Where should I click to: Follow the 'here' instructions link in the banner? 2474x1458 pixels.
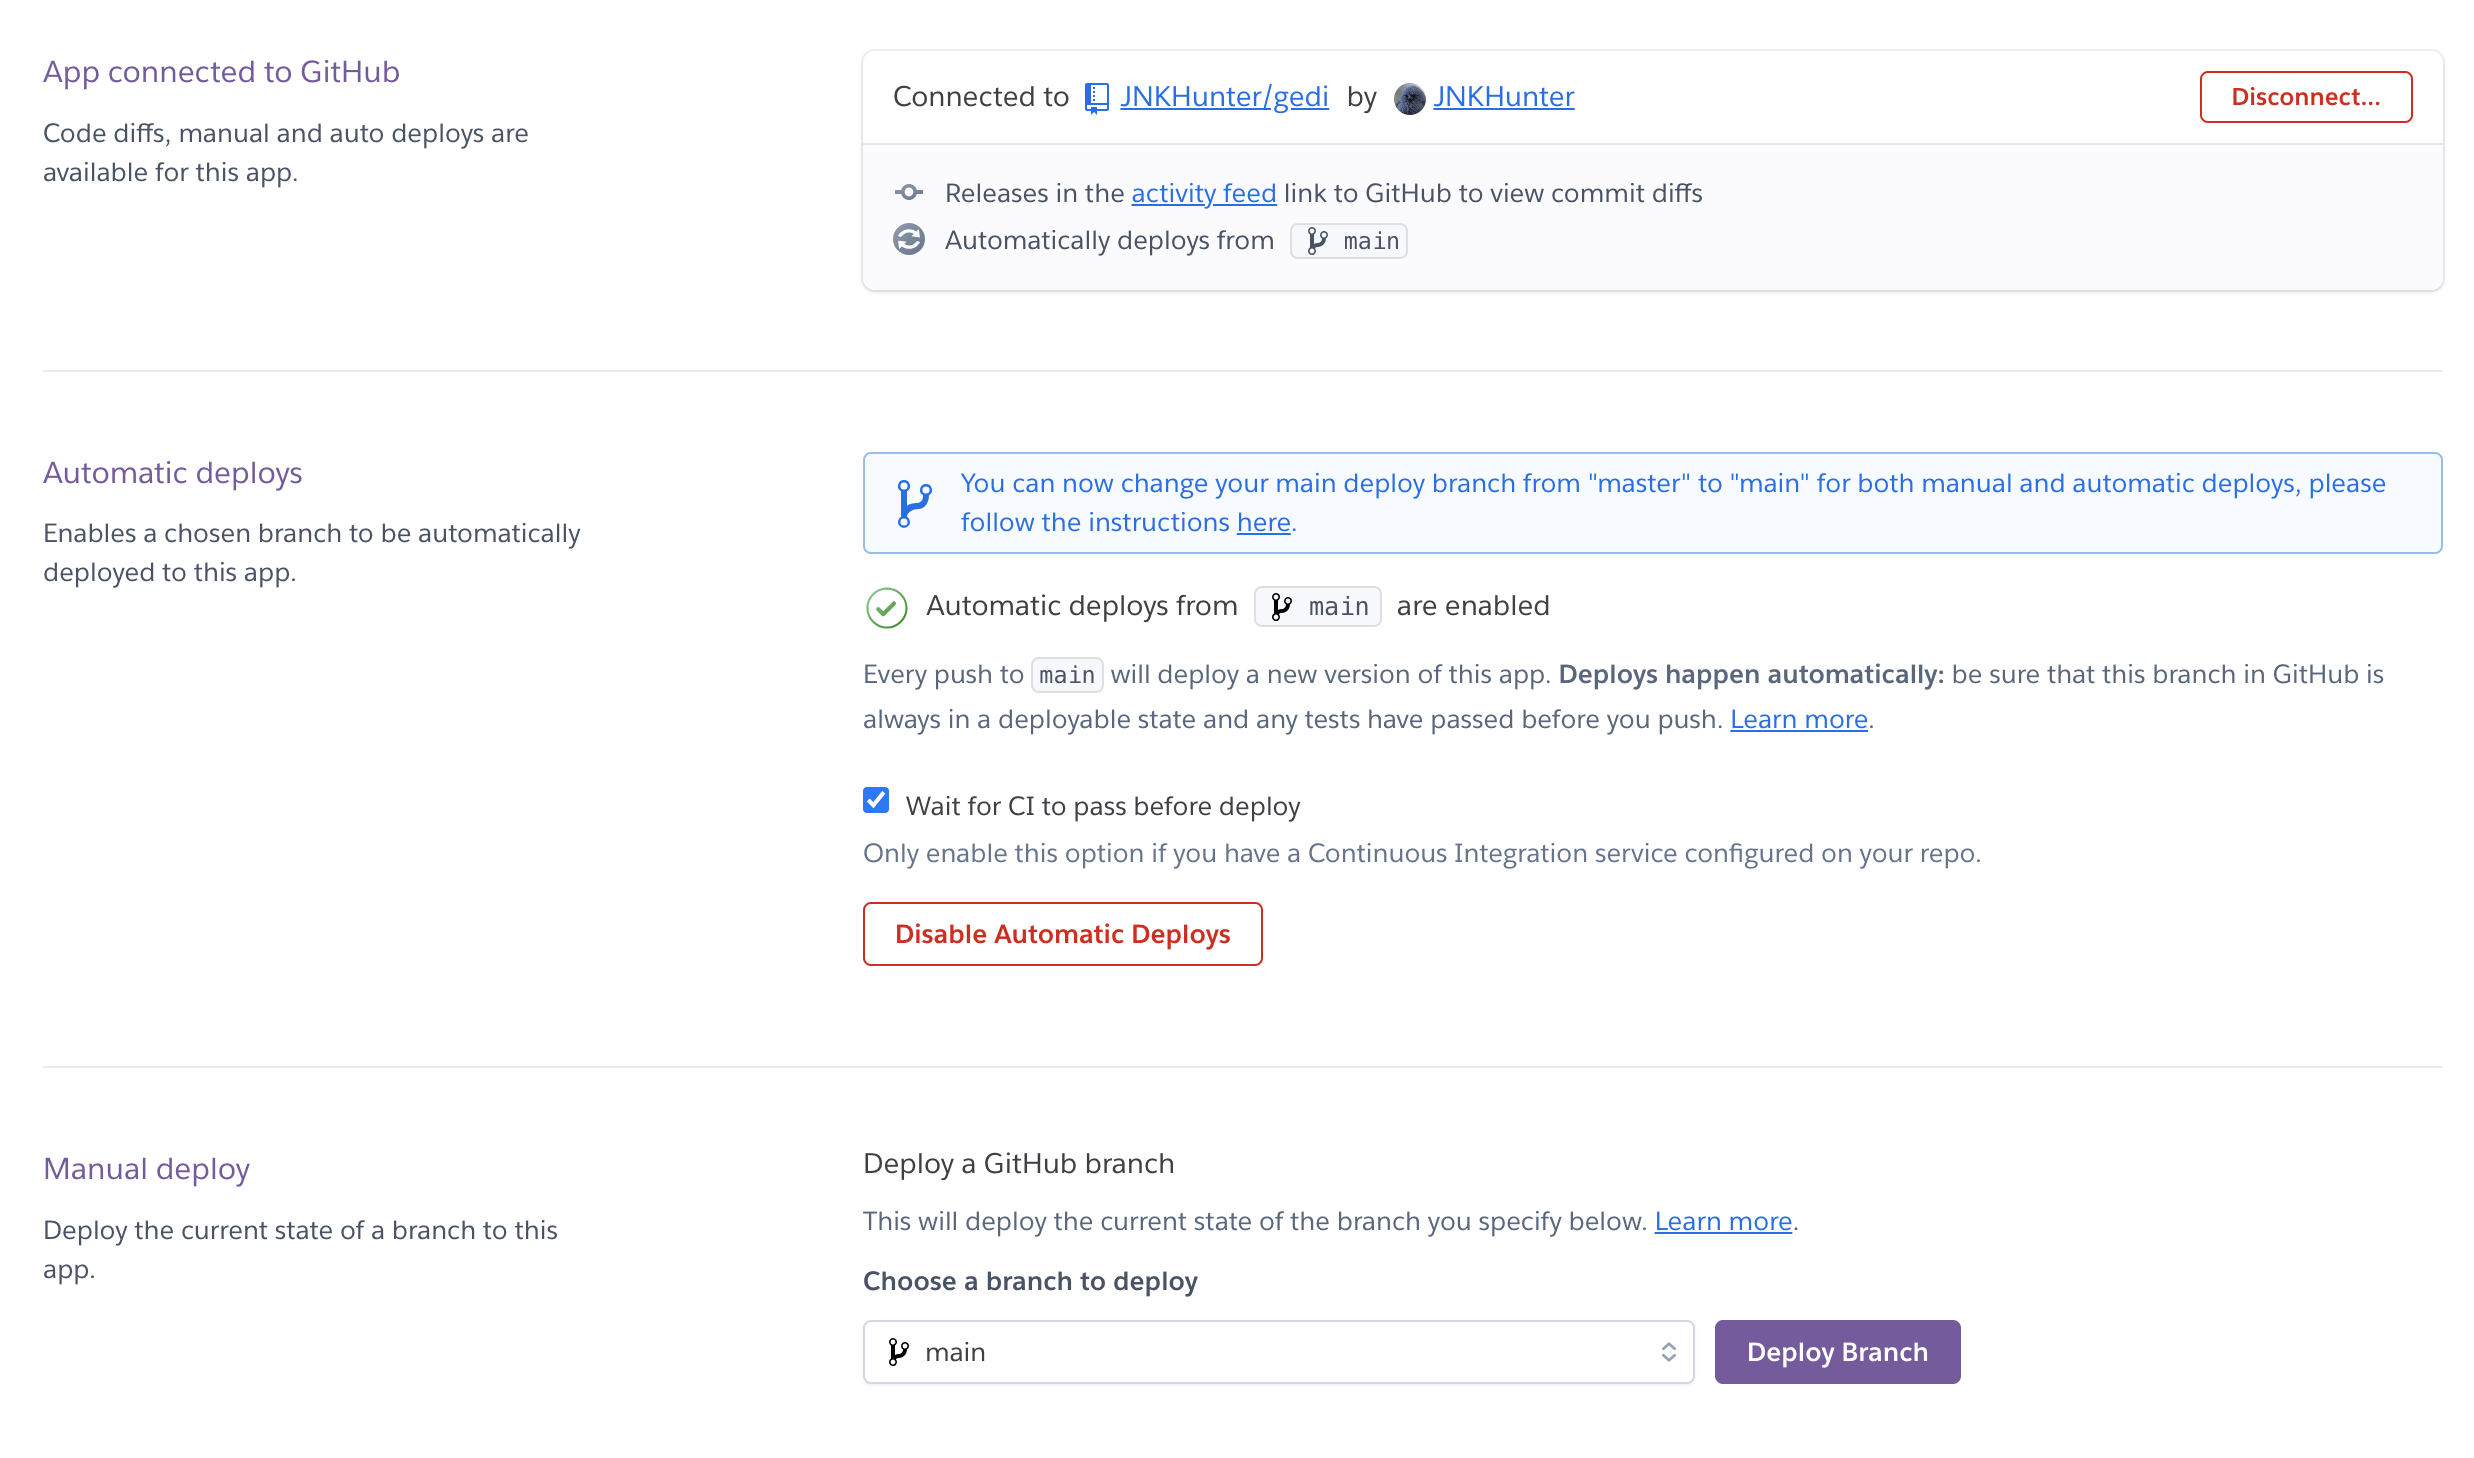pyautogui.click(x=1263, y=522)
